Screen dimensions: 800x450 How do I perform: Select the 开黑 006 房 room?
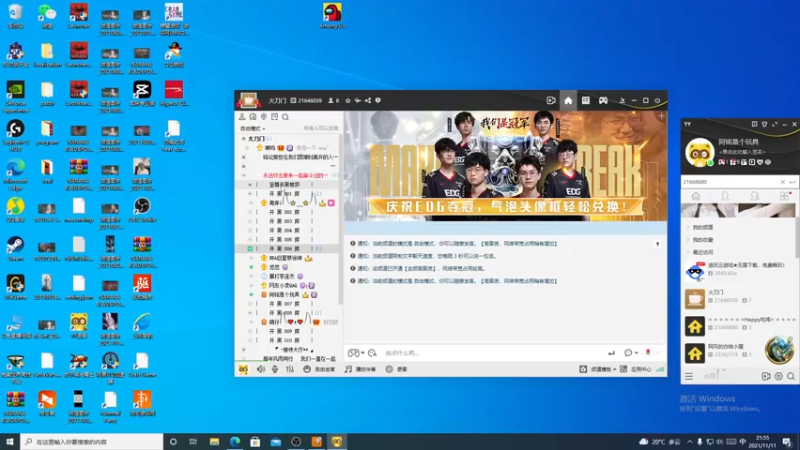coord(285,248)
